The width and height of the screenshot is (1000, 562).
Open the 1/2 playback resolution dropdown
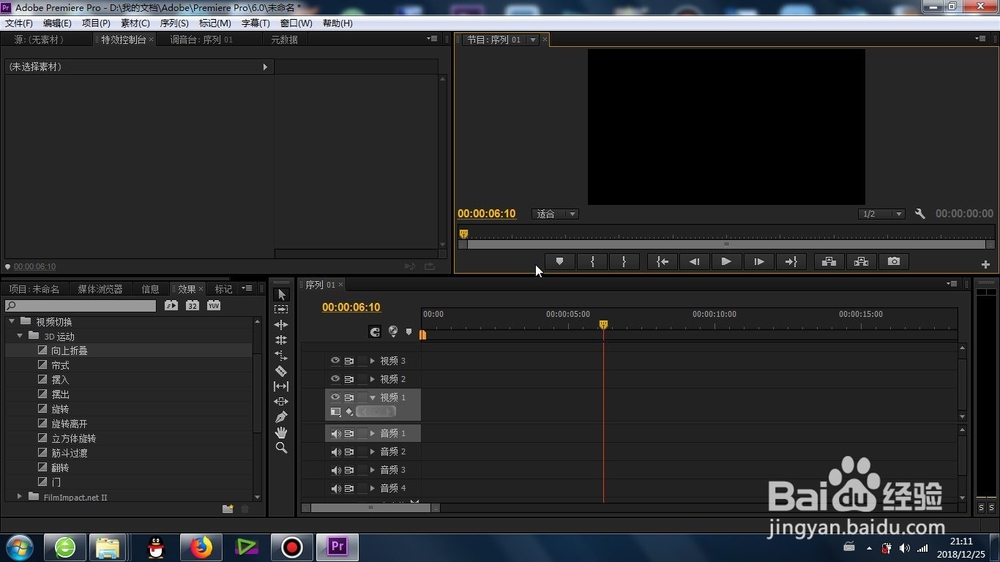coord(881,214)
